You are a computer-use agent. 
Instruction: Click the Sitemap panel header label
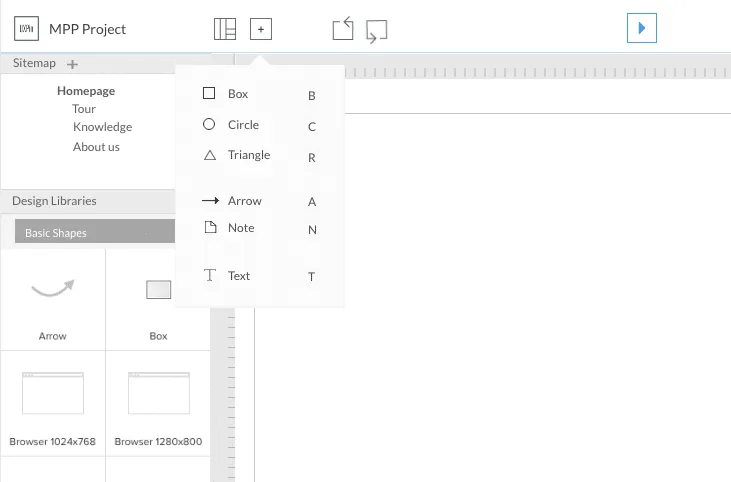click(x=34, y=63)
